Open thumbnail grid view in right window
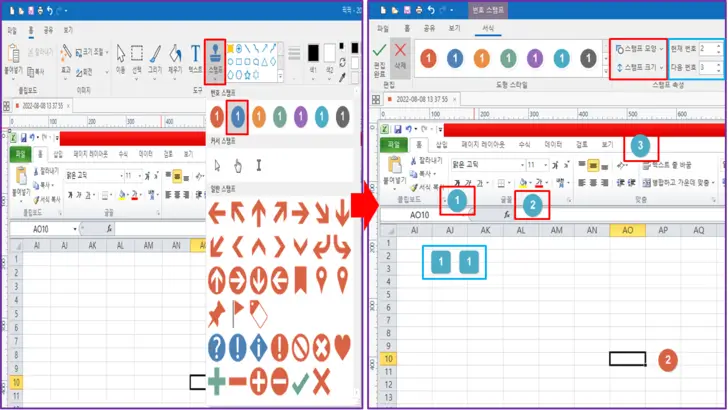This screenshot has height=410, width=728. click(x=376, y=99)
